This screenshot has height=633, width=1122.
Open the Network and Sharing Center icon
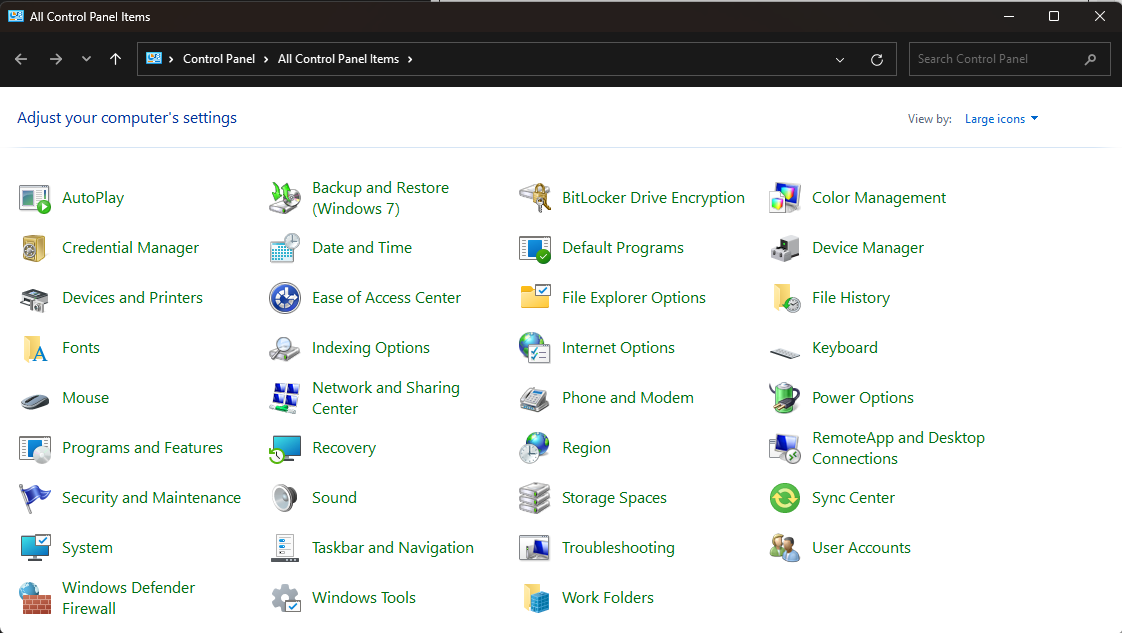click(x=285, y=398)
